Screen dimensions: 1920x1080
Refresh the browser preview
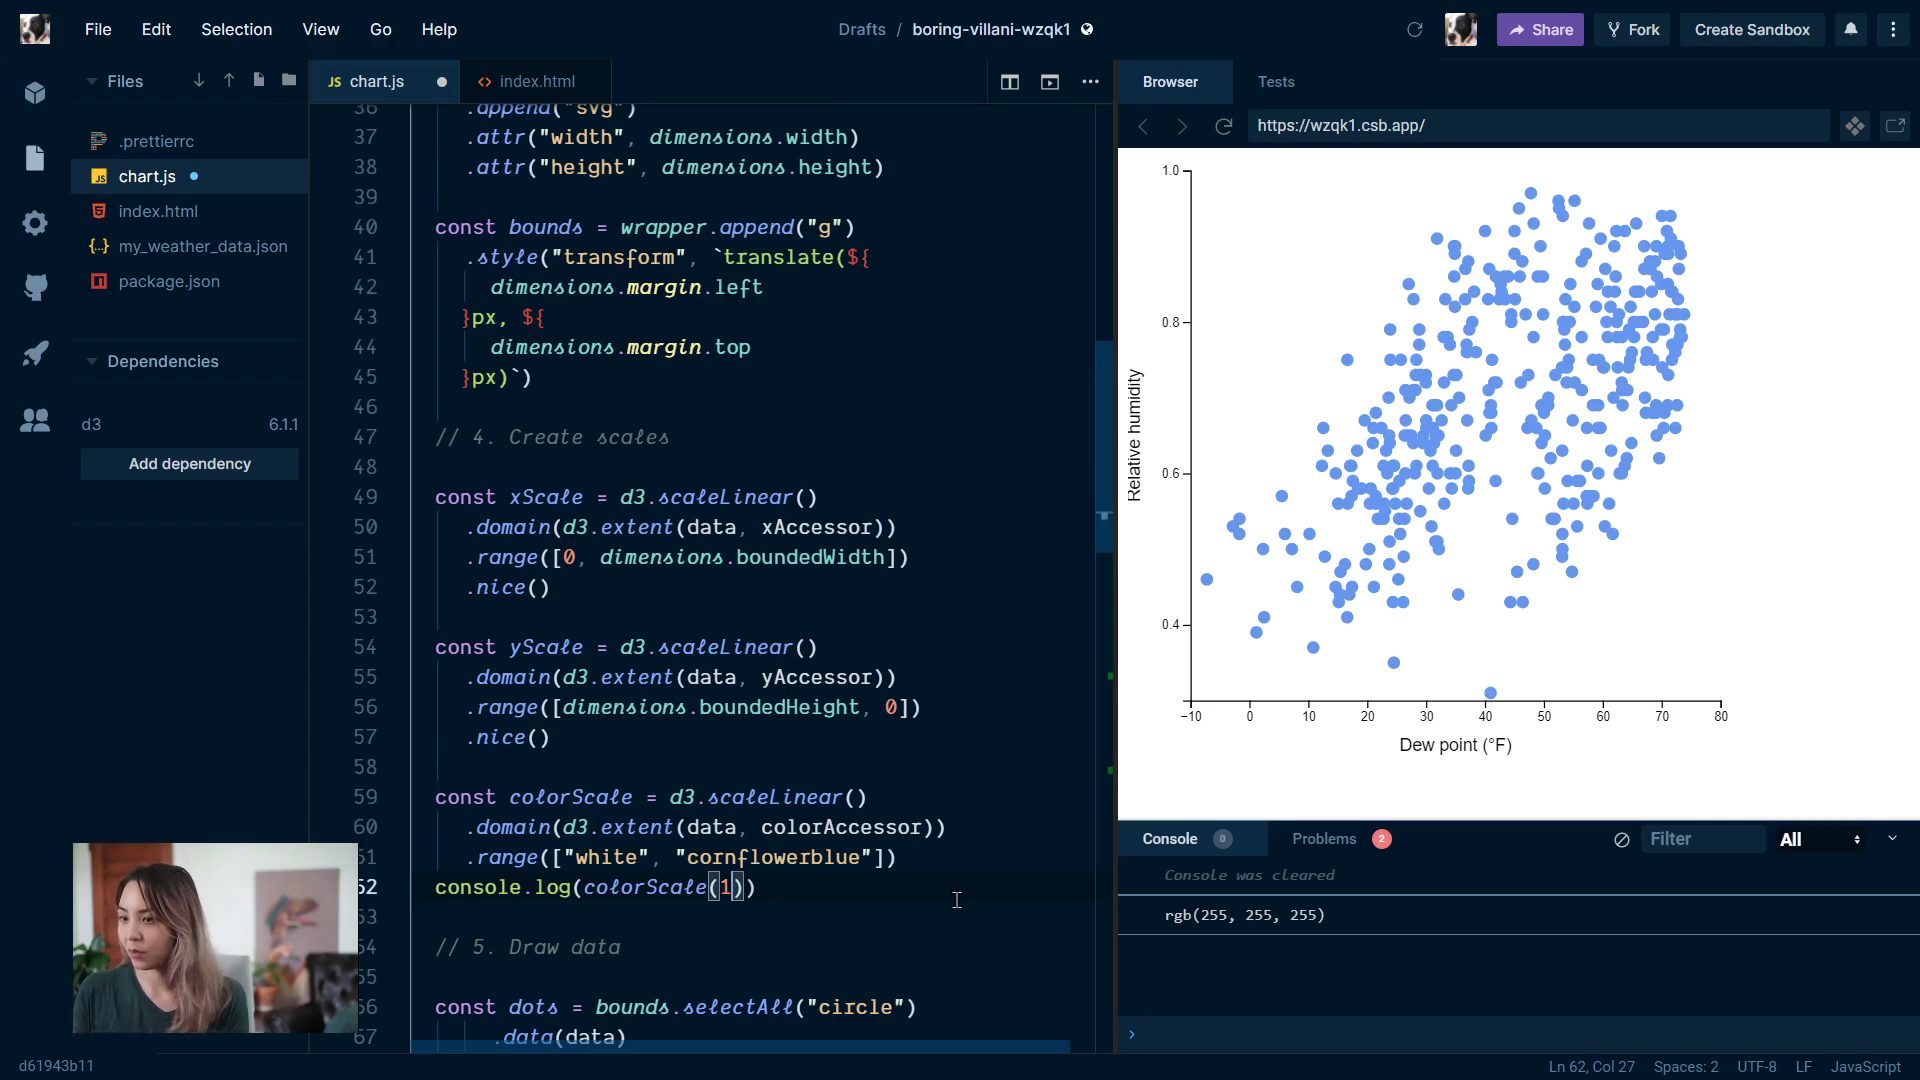[1223, 126]
